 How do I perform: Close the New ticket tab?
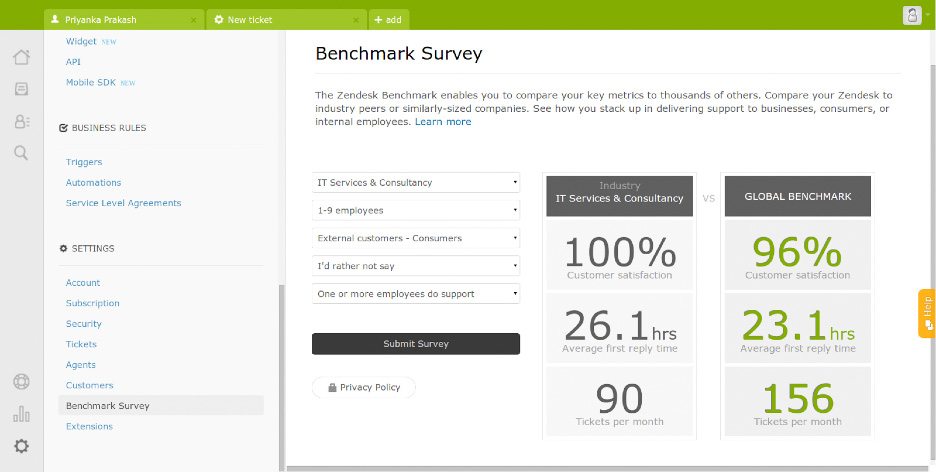click(356, 20)
